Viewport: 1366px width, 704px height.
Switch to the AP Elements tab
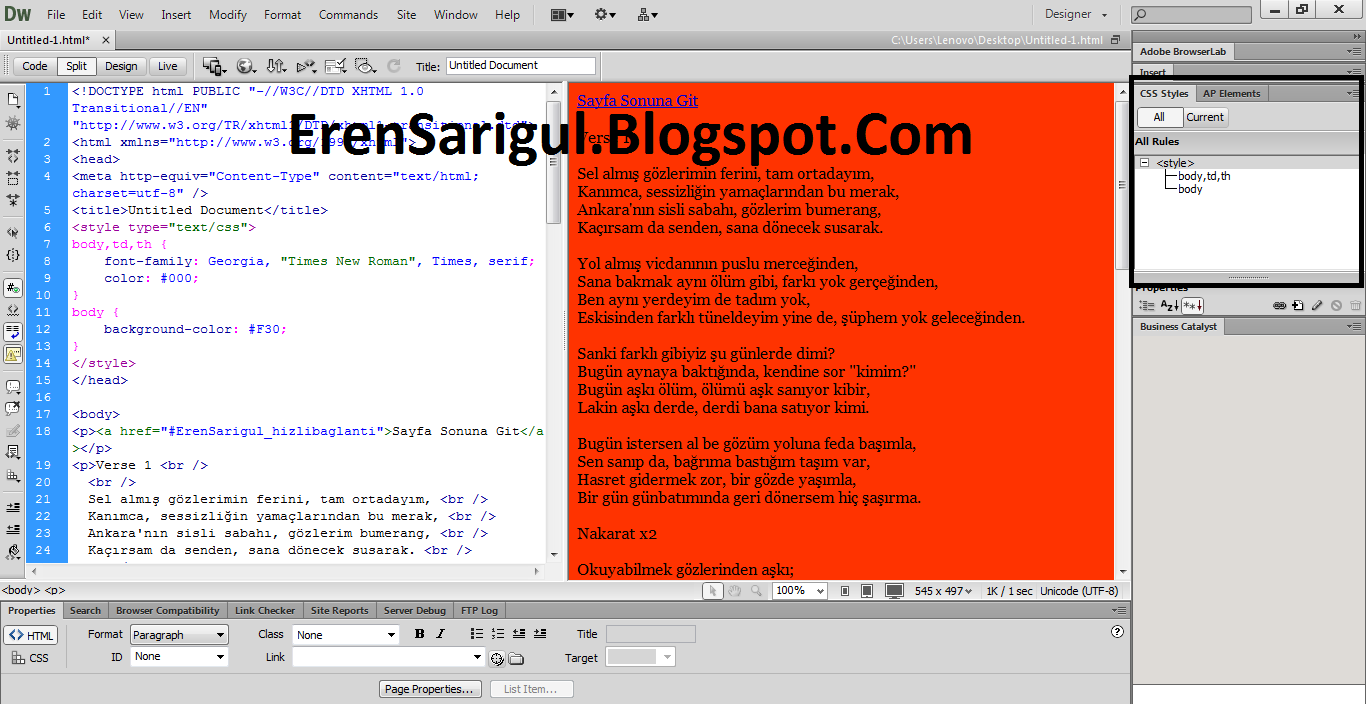1232,93
